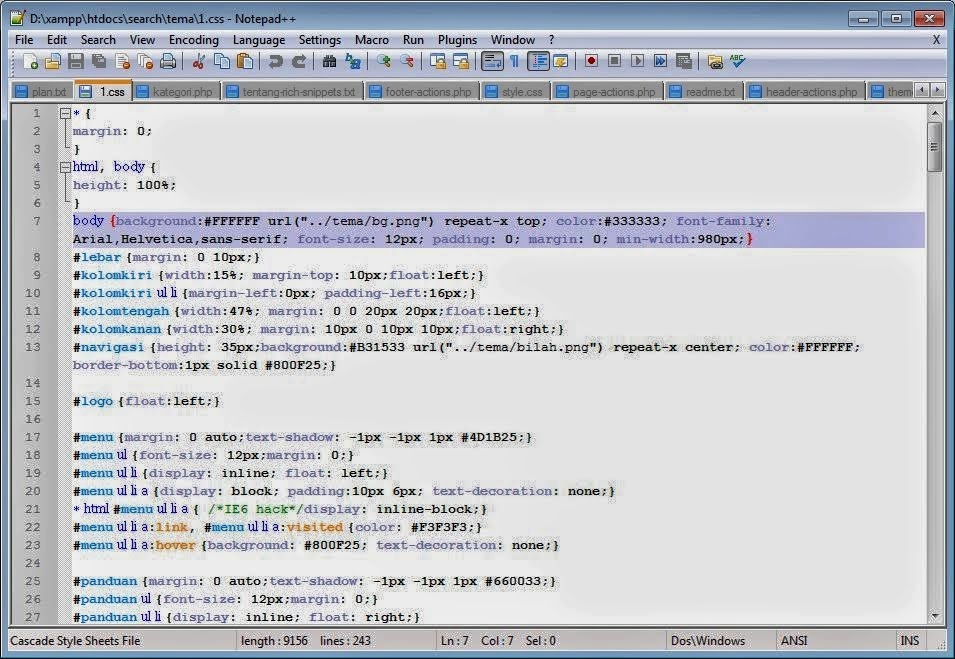Switch to the readme.txt tab

tap(703, 91)
